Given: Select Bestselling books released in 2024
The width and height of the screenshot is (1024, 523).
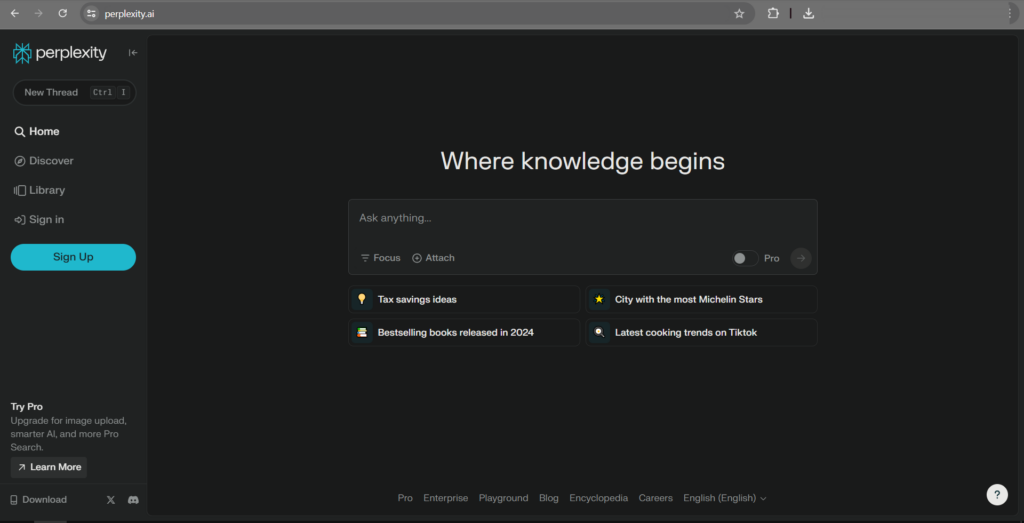Looking at the screenshot, I should 464,332.
